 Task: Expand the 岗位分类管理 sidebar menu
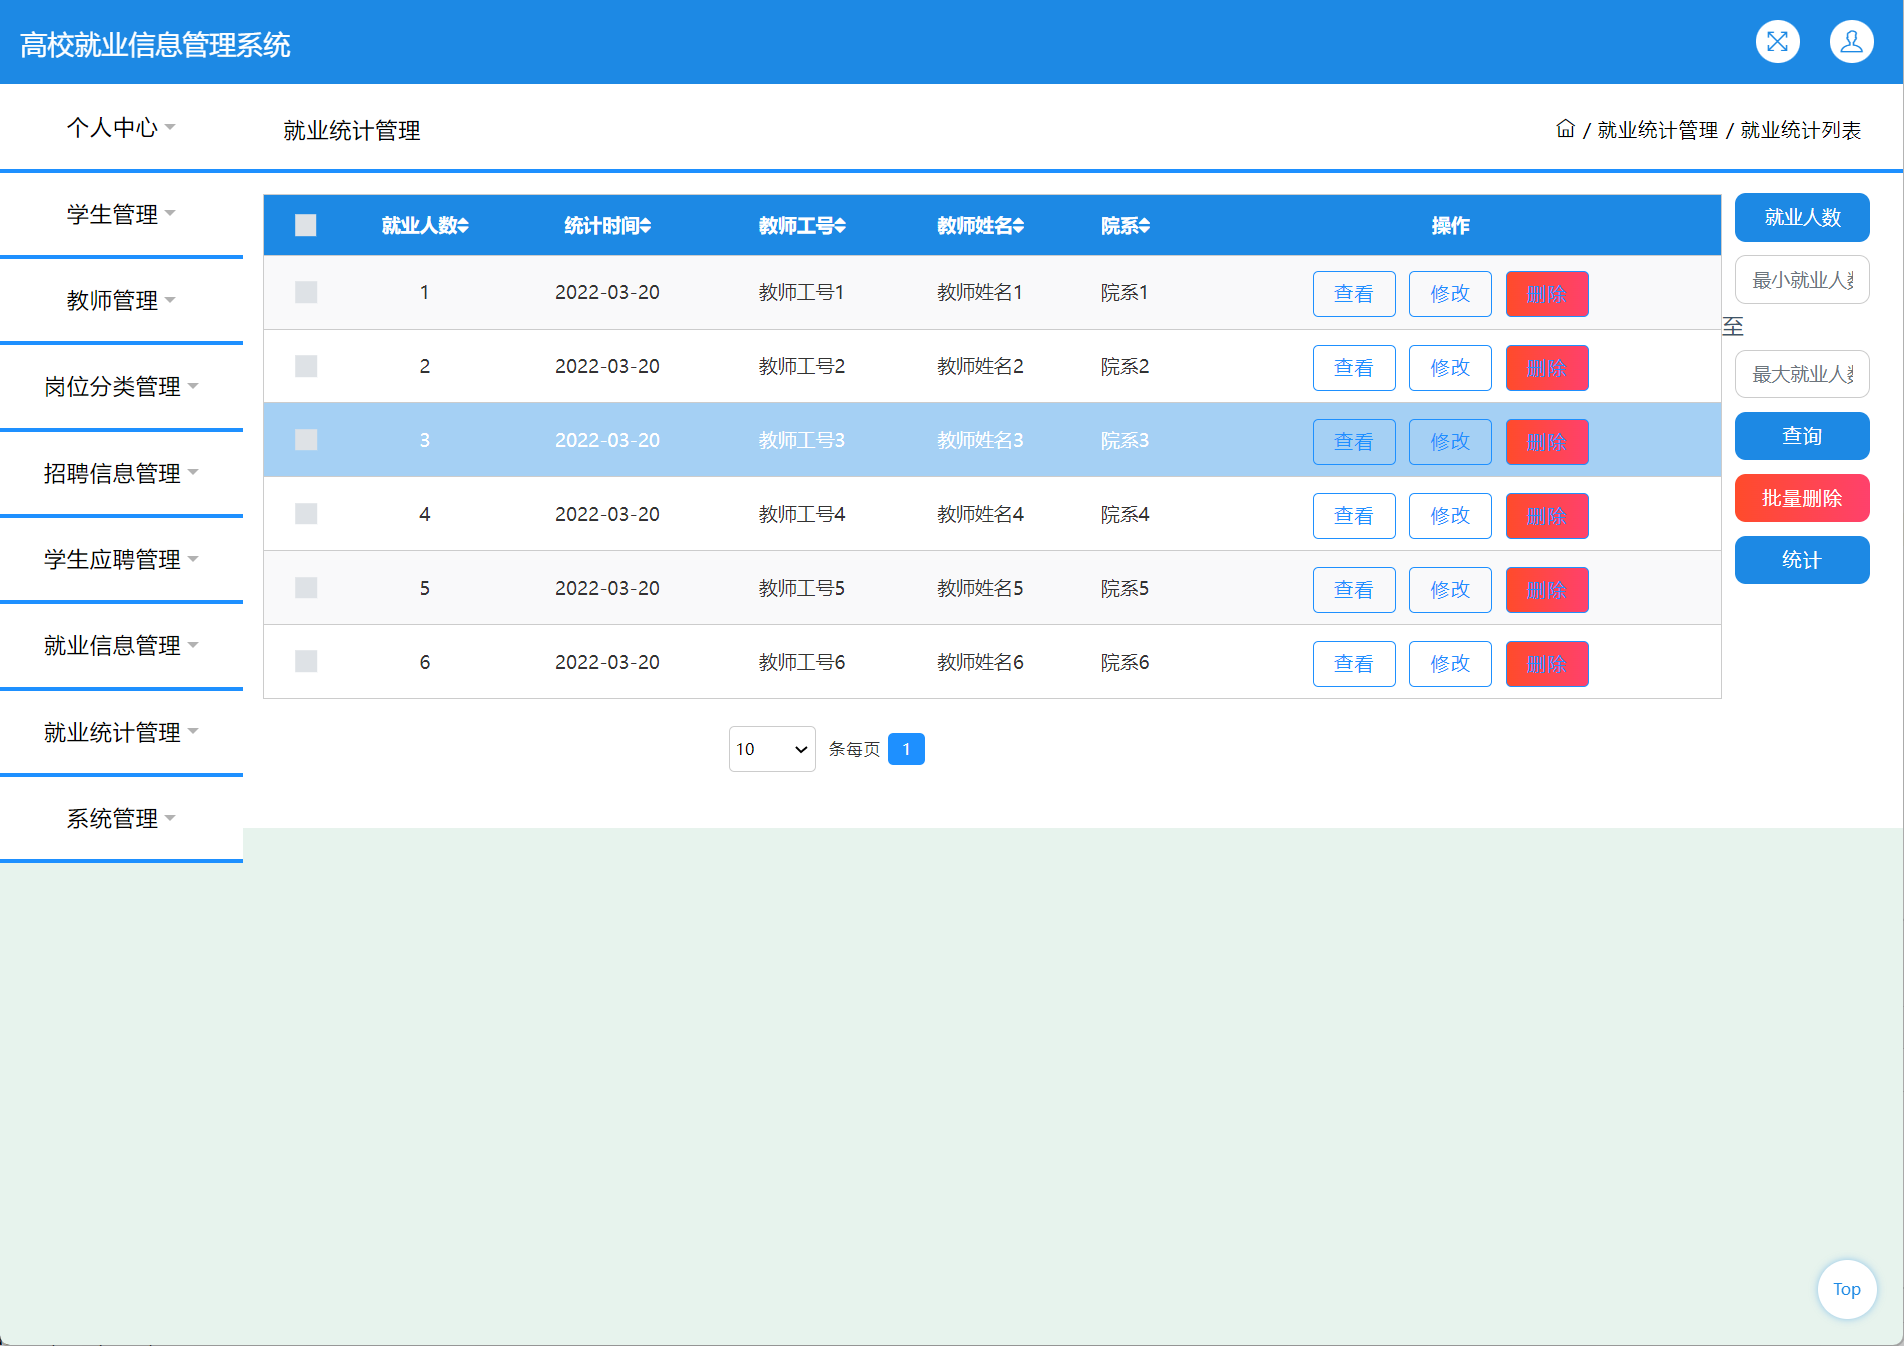pyautogui.click(x=121, y=387)
